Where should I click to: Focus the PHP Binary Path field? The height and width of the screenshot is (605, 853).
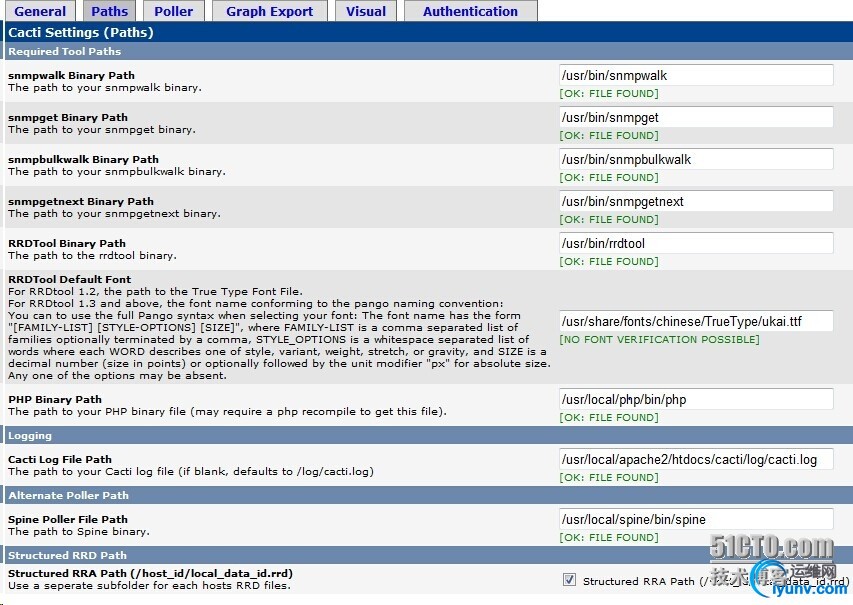coord(696,399)
